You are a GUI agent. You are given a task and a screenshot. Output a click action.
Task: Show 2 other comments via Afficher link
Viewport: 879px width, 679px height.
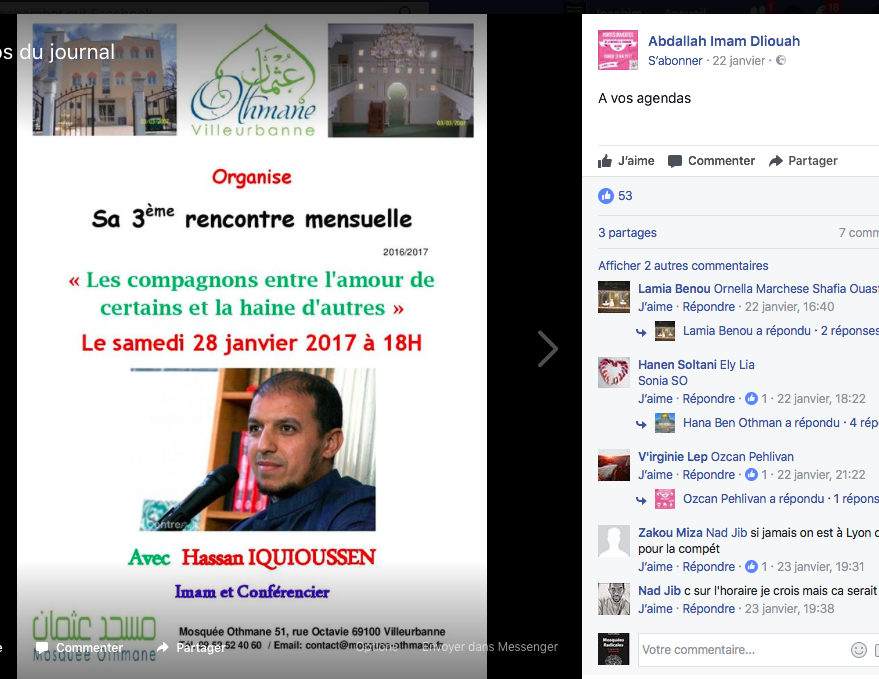point(683,266)
